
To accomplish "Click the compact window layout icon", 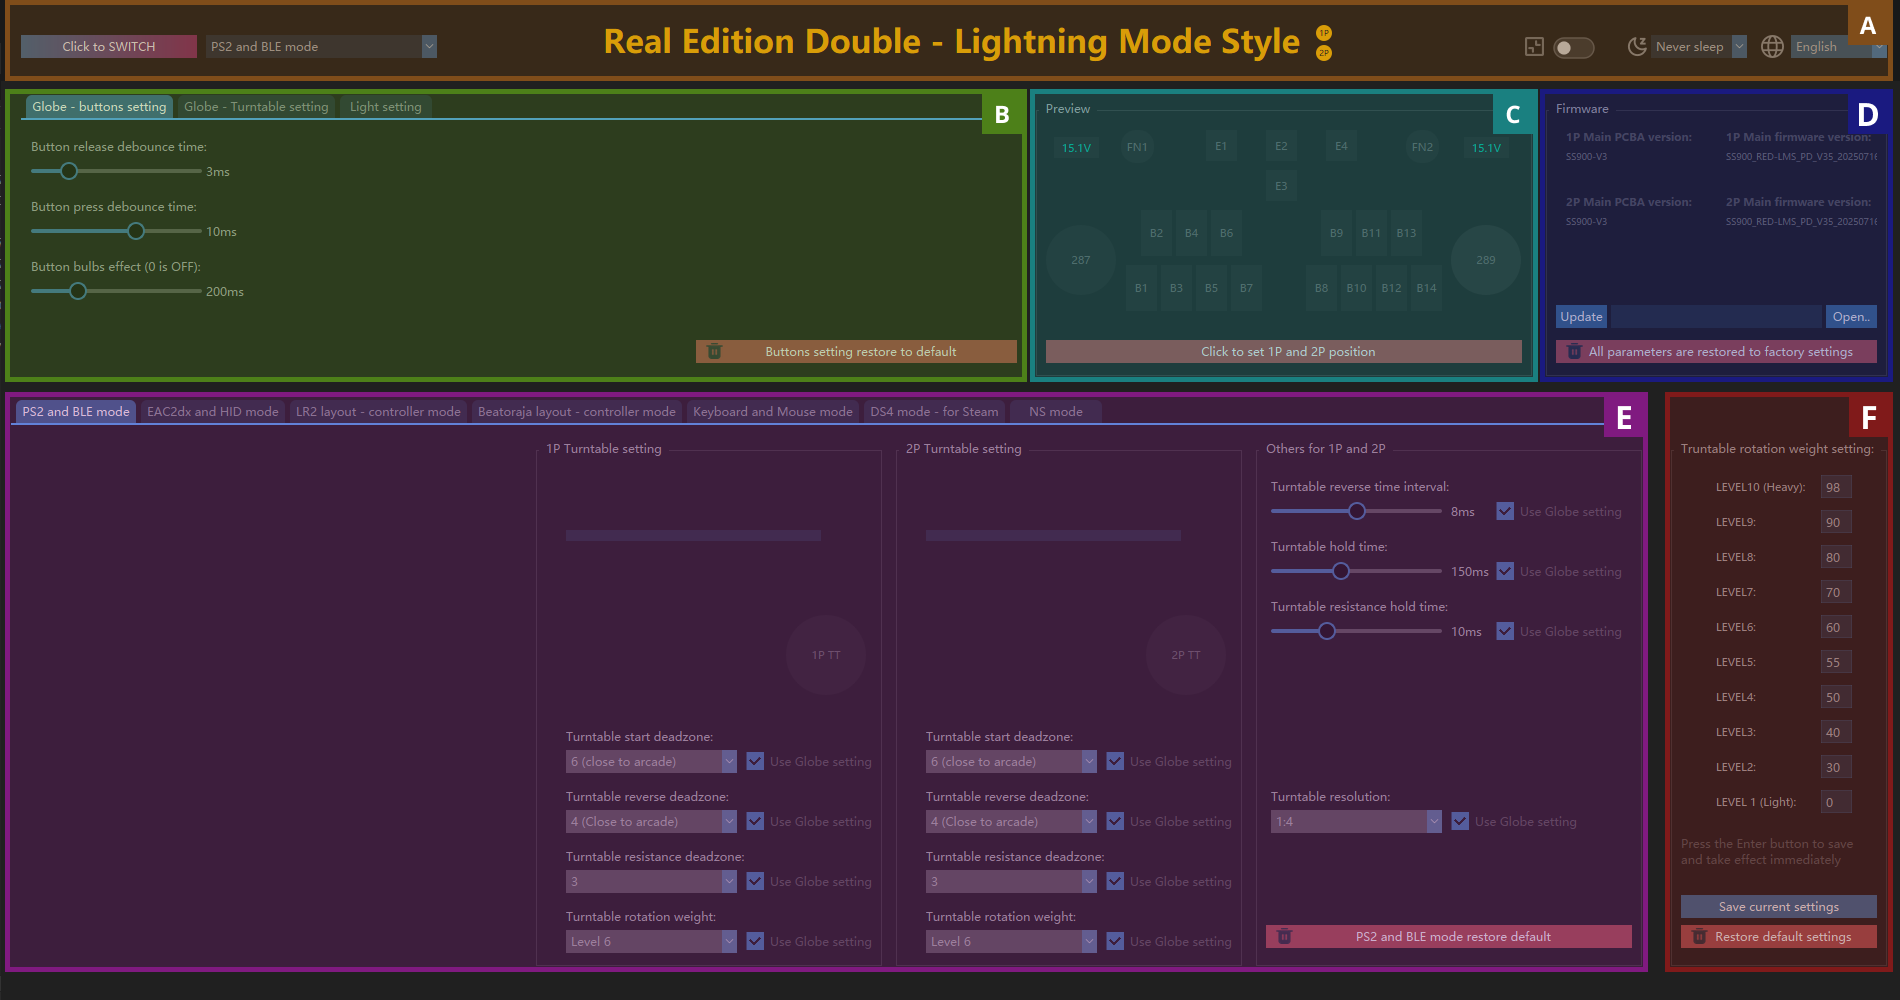I will [1534, 47].
